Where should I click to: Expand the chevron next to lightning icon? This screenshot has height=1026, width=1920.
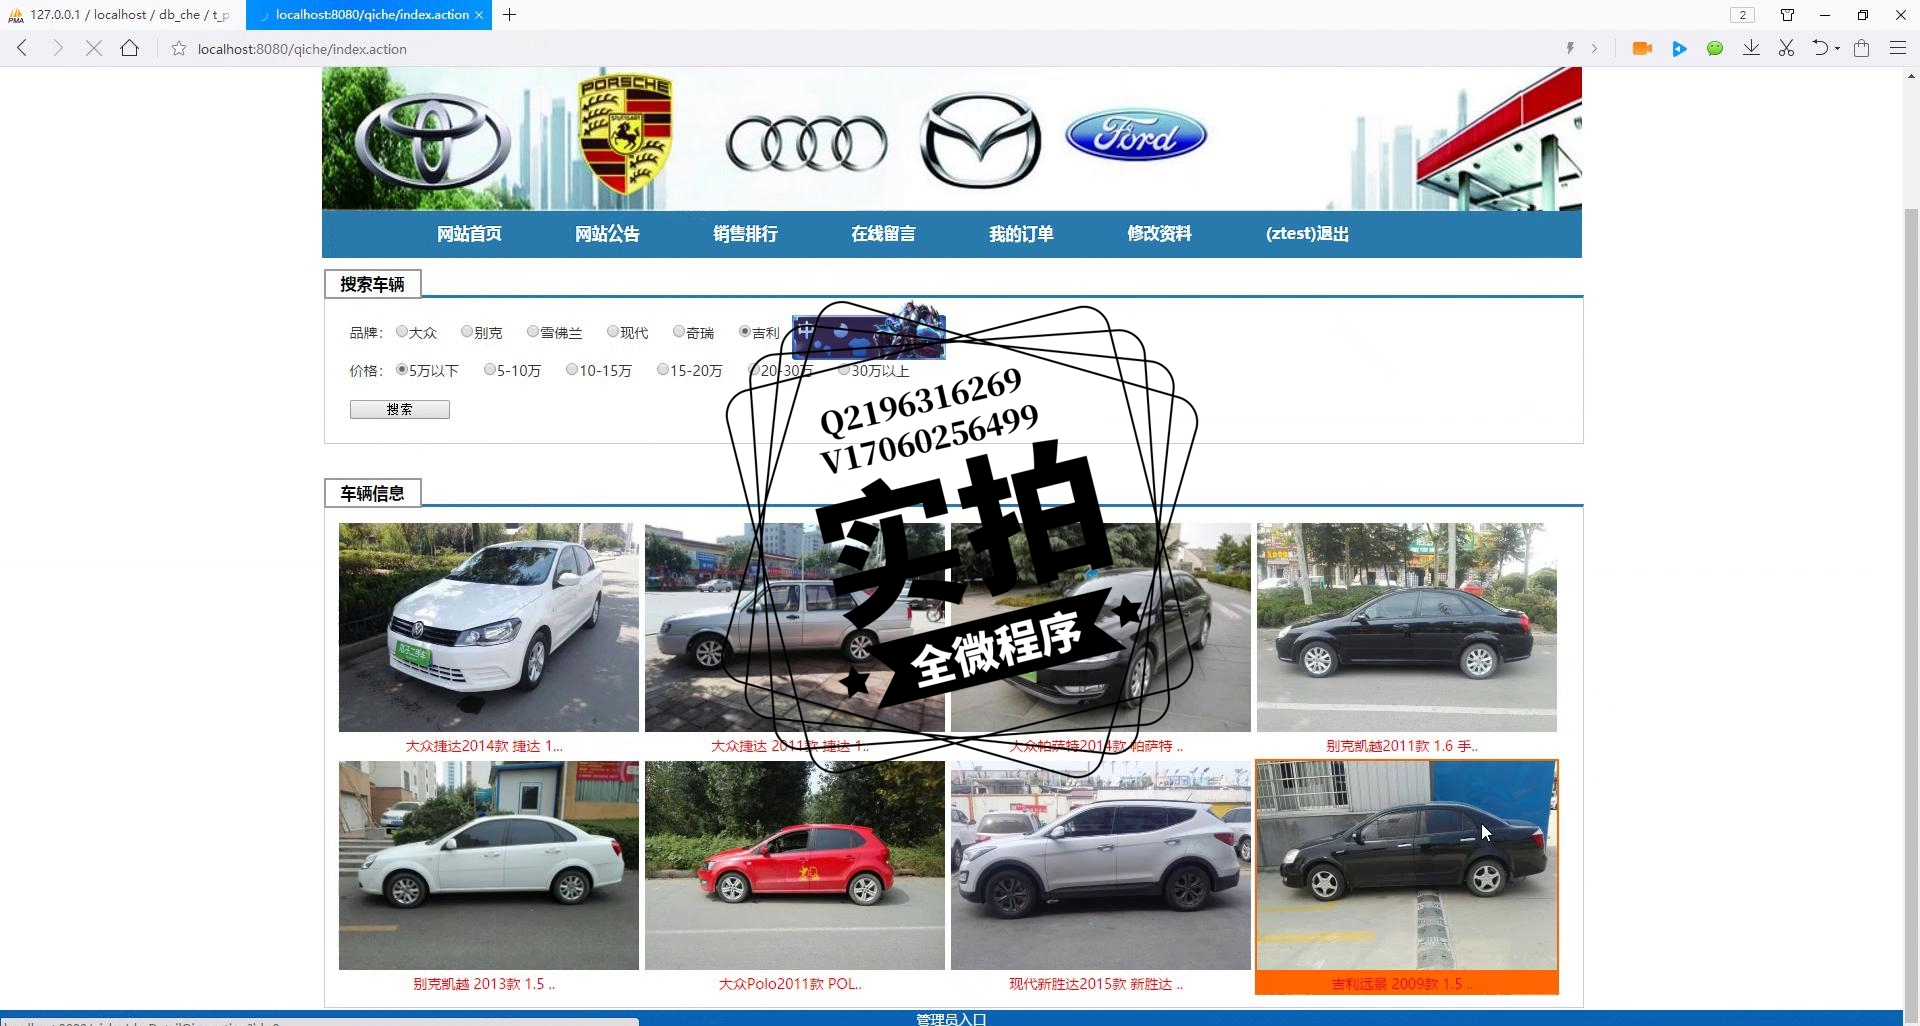[1594, 48]
